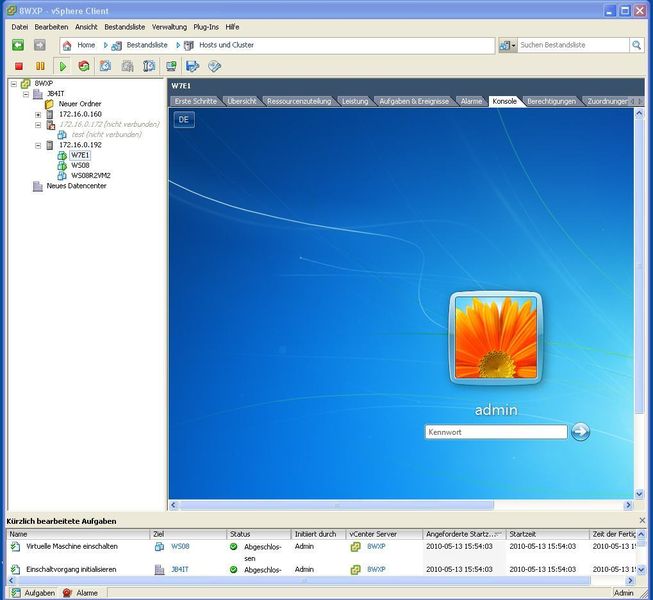This screenshot has height=600, width=653.
Task: Open the Aufgaben status bar button
Action: tap(33, 593)
